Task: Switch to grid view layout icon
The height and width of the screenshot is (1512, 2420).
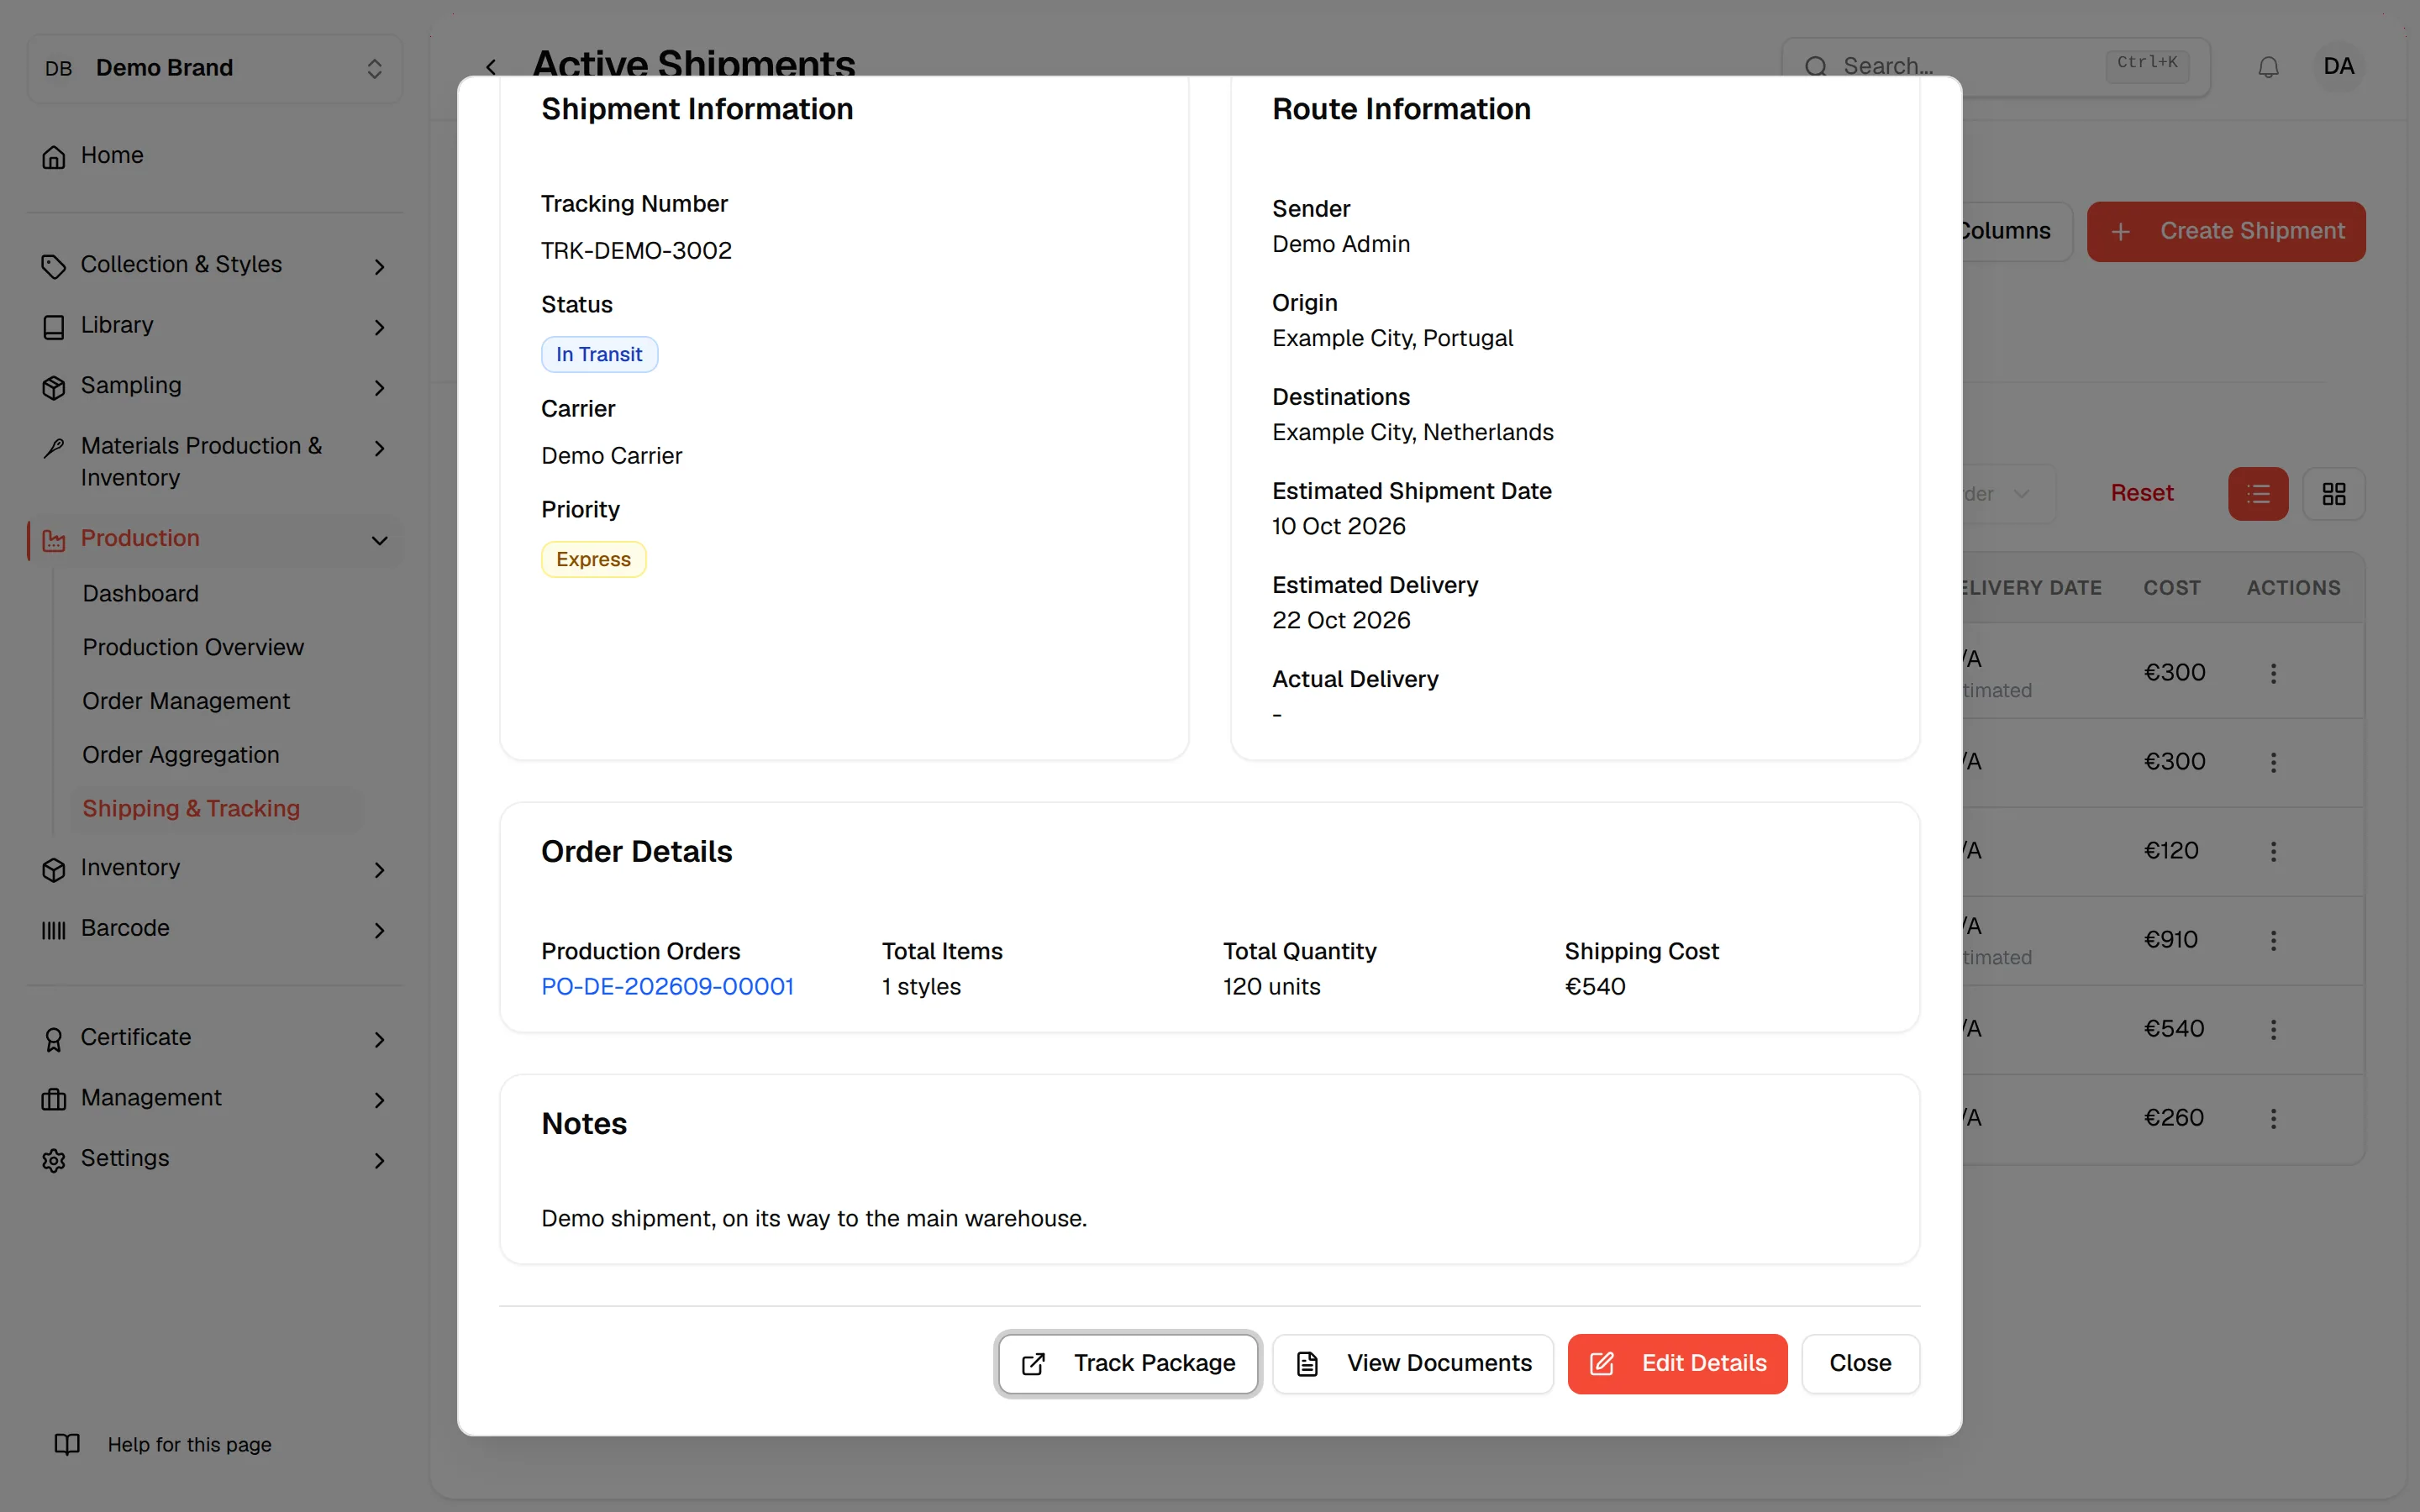Action: coord(2334,494)
